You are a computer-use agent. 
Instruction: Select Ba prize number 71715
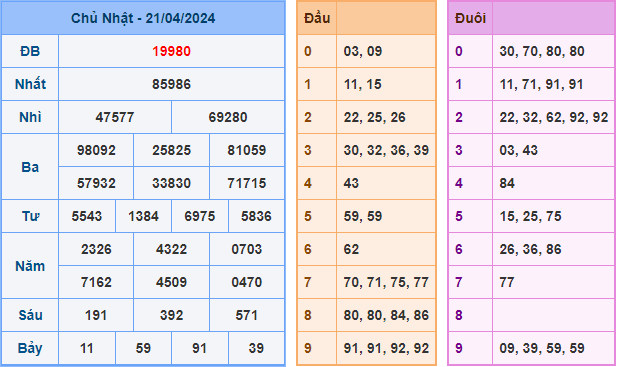[247, 183]
